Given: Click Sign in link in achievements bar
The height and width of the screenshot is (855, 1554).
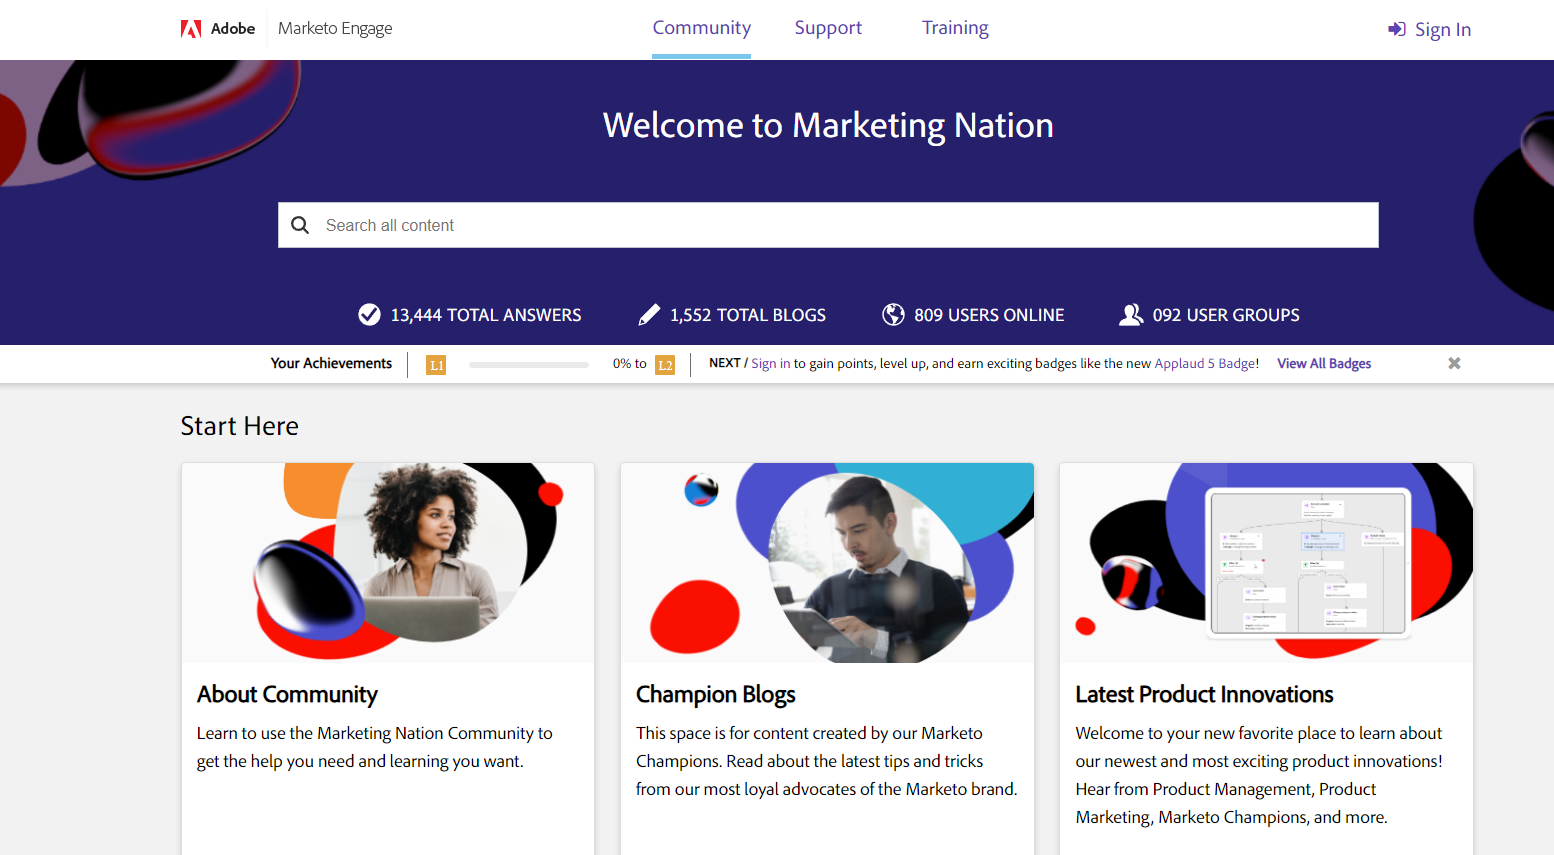Looking at the screenshot, I should click(x=770, y=364).
